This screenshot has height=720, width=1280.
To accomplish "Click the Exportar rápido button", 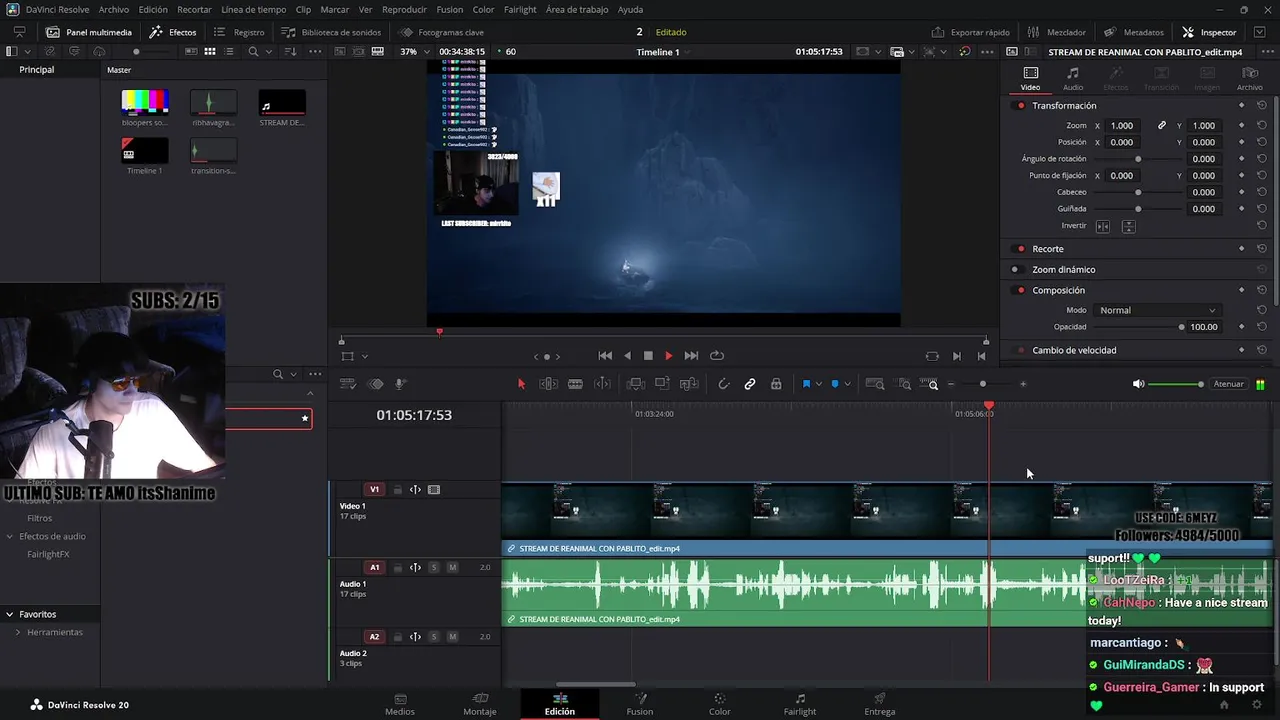I will (x=971, y=32).
